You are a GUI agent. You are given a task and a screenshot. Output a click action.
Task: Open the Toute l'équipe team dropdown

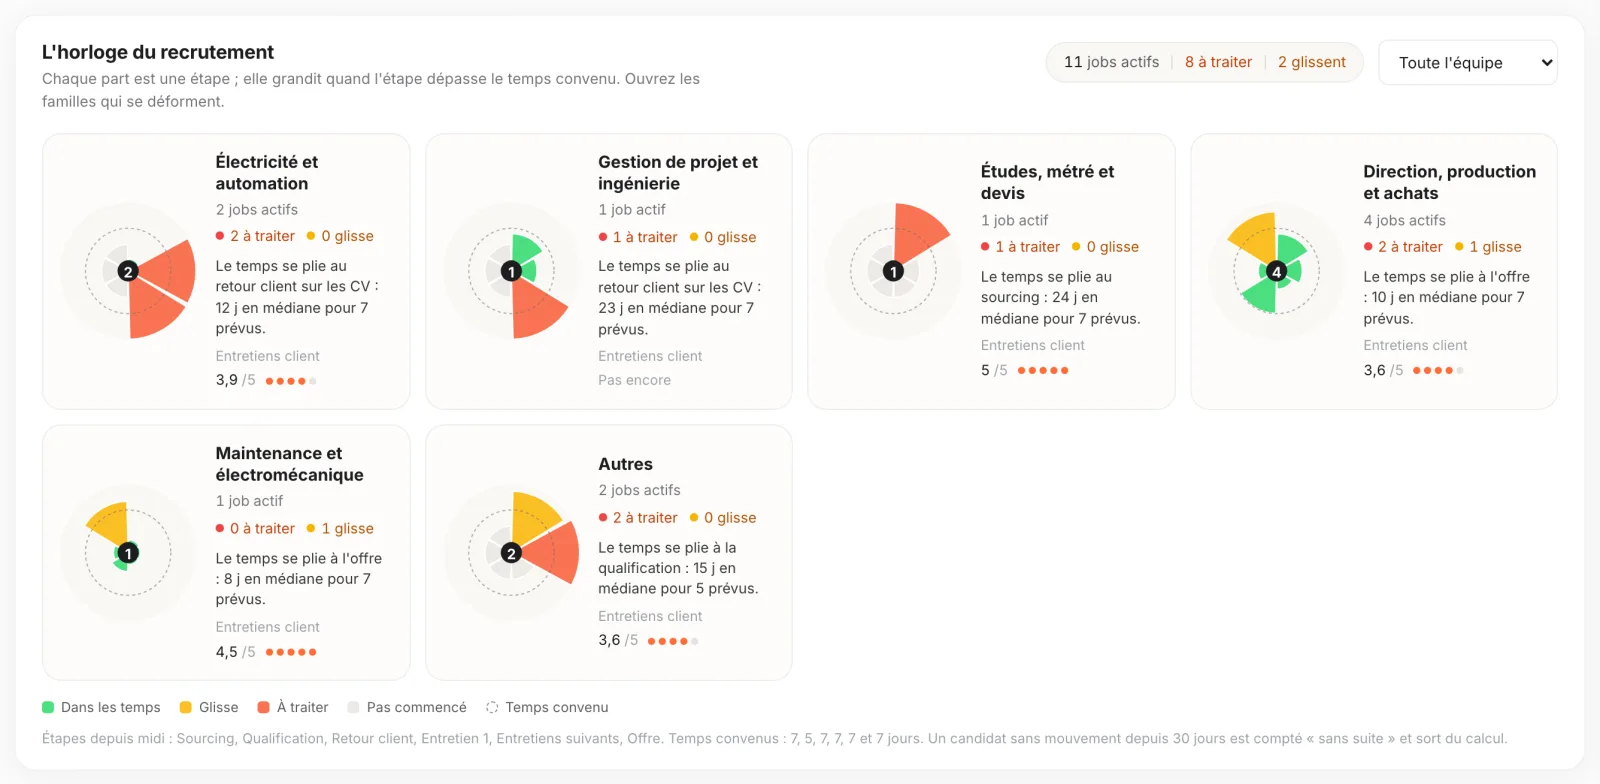tap(1467, 63)
